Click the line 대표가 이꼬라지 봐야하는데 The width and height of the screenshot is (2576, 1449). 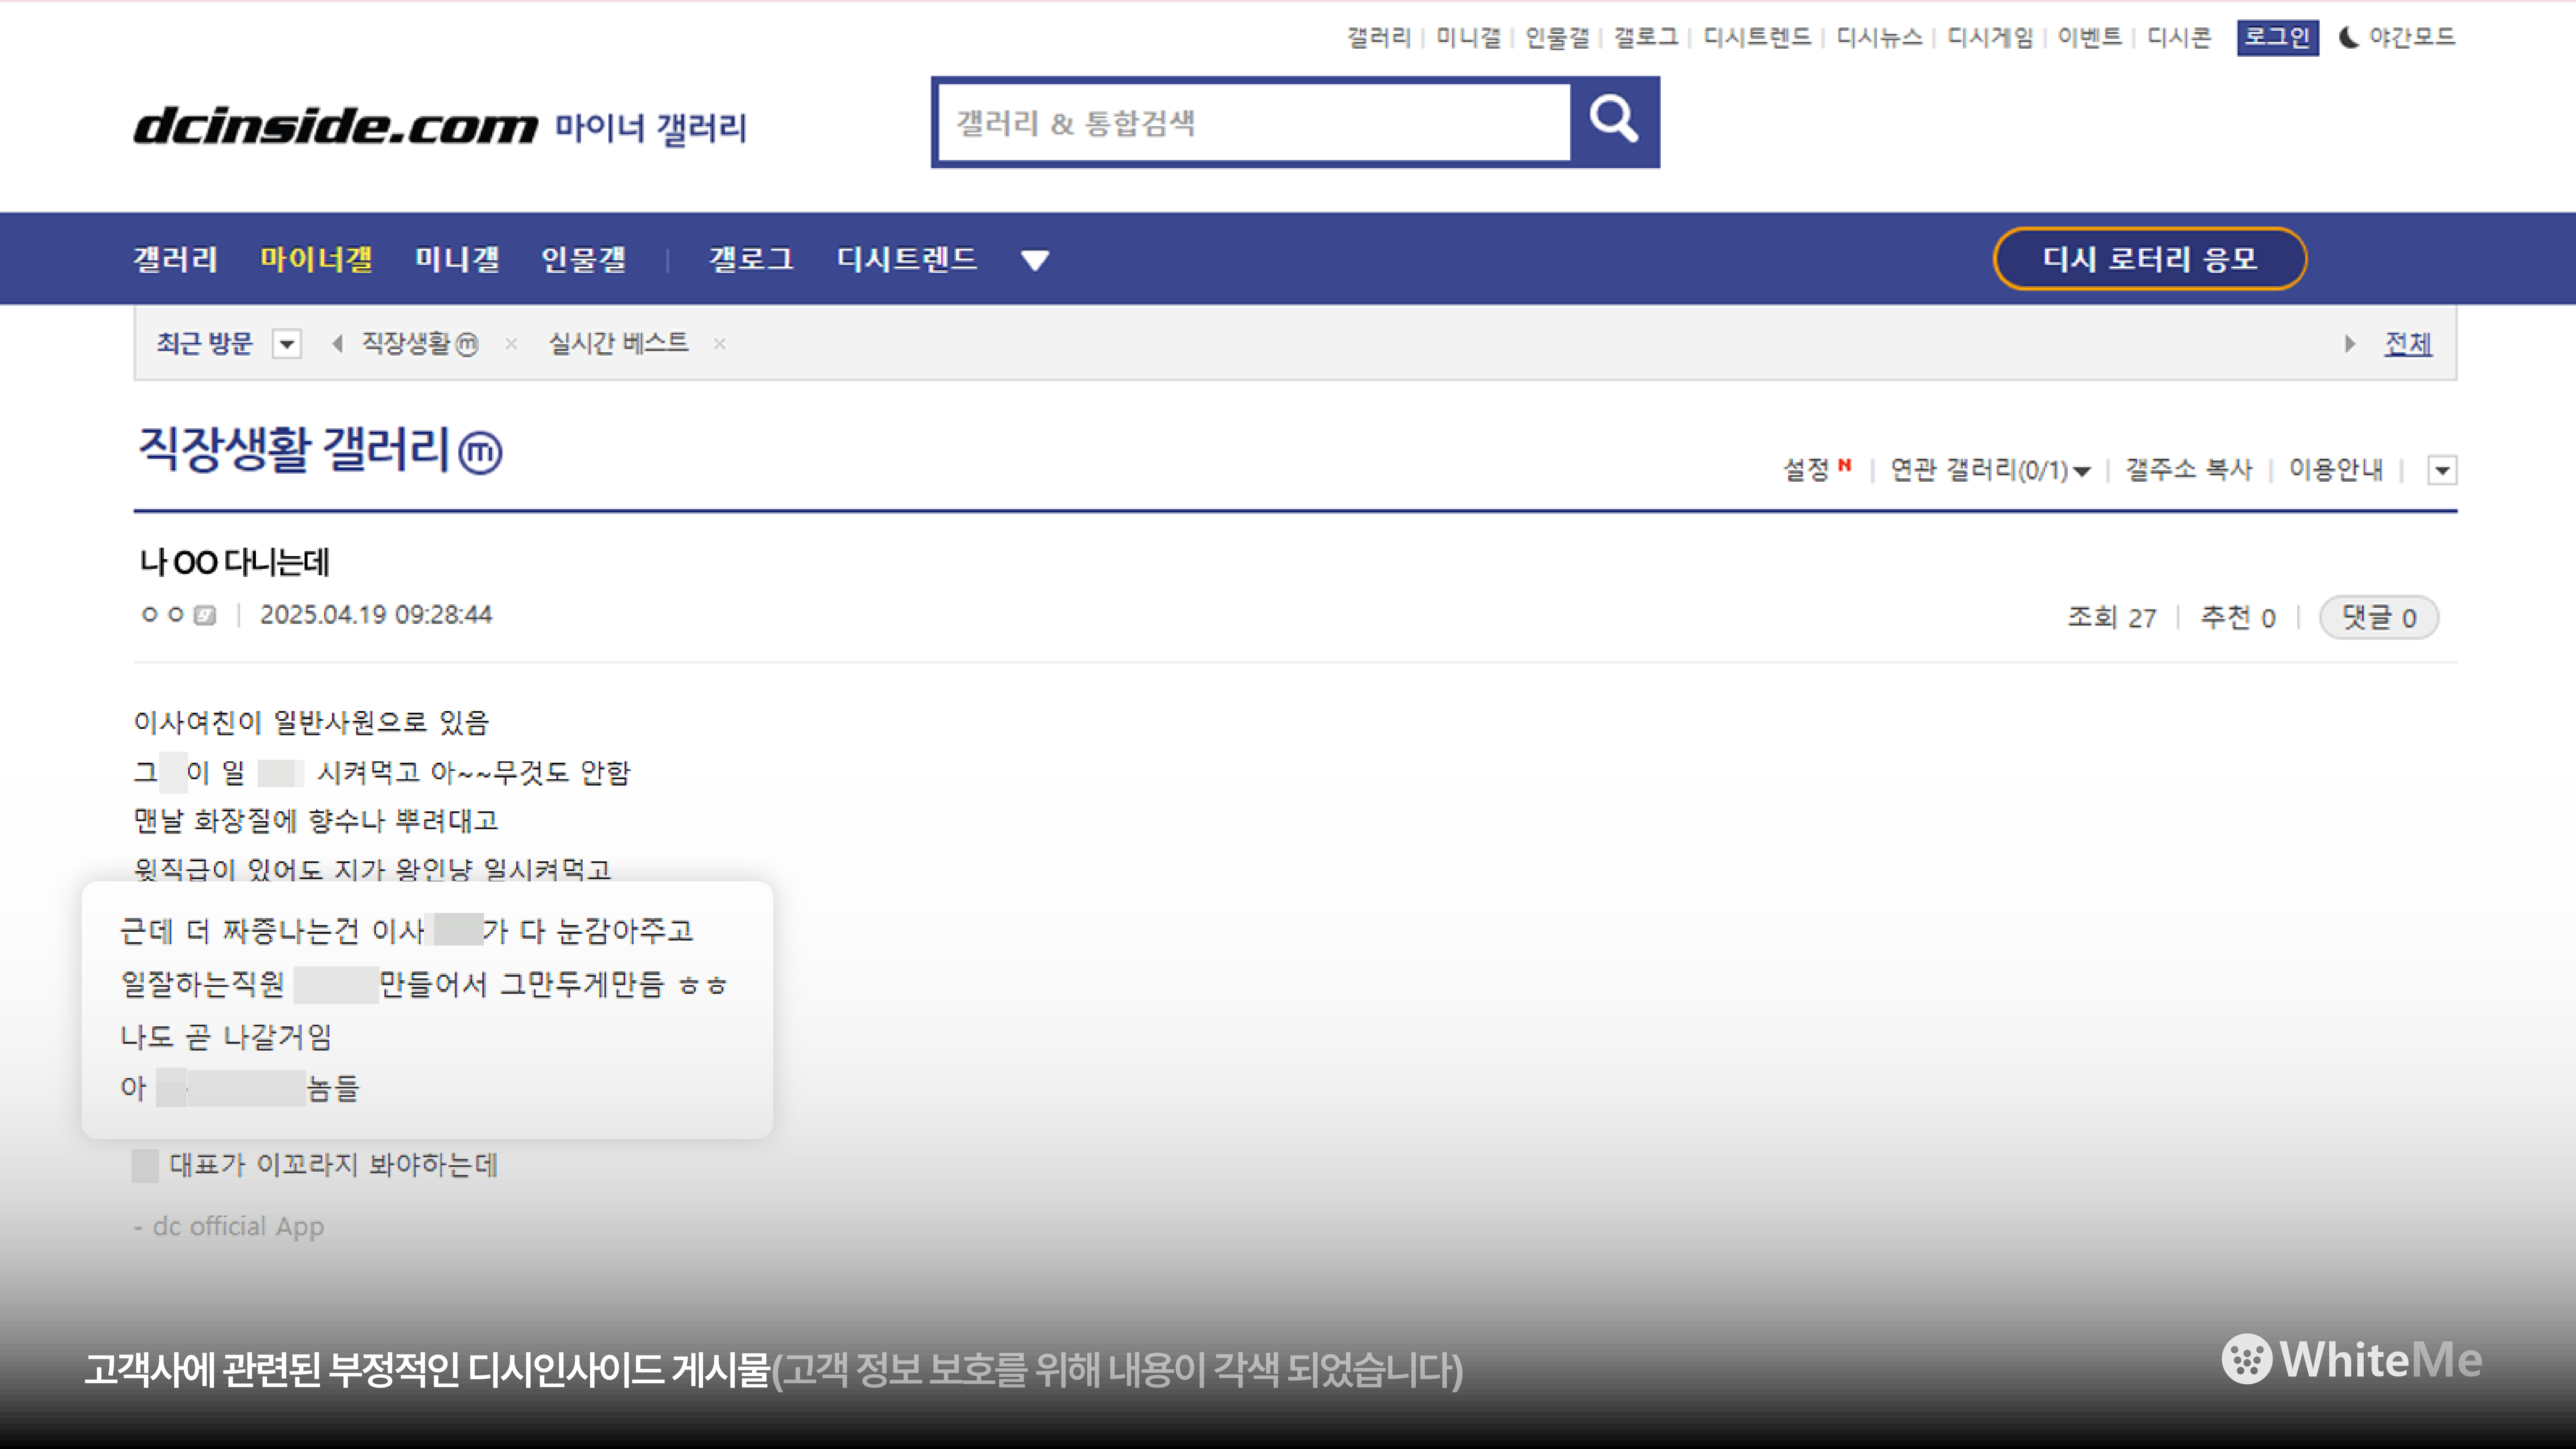tap(334, 1165)
